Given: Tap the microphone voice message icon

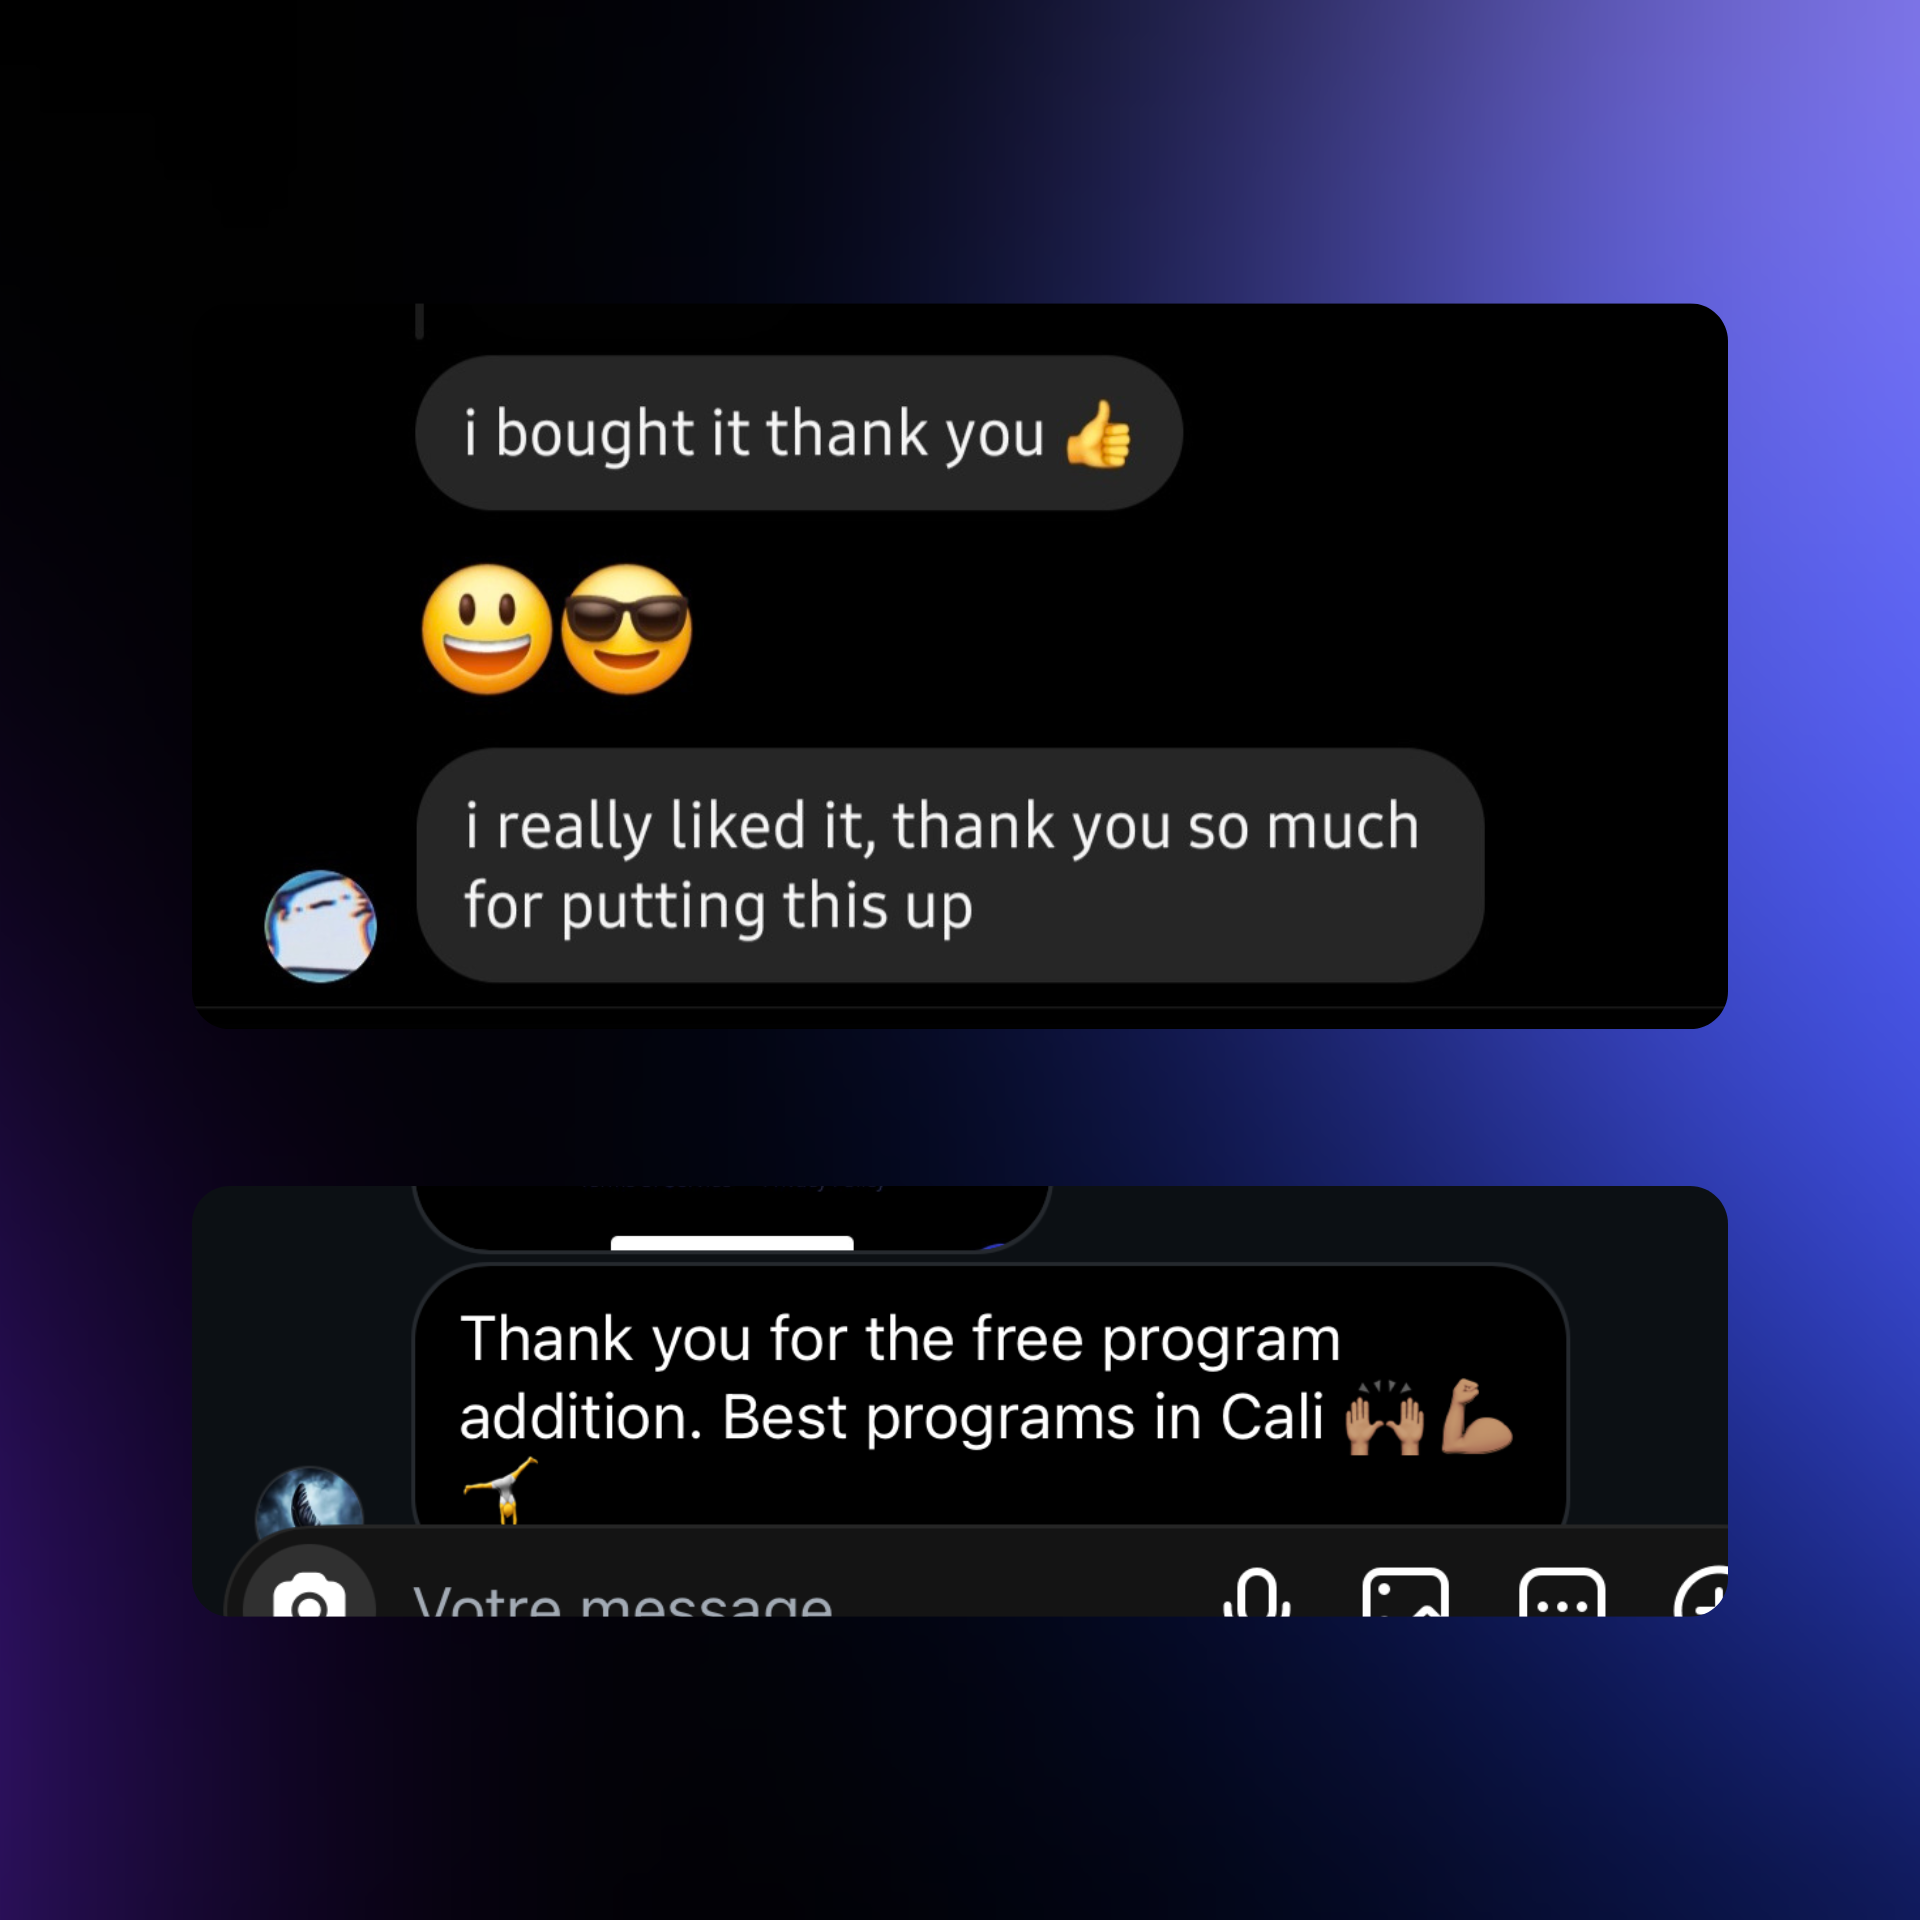Looking at the screenshot, I should pos(1257,1592).
